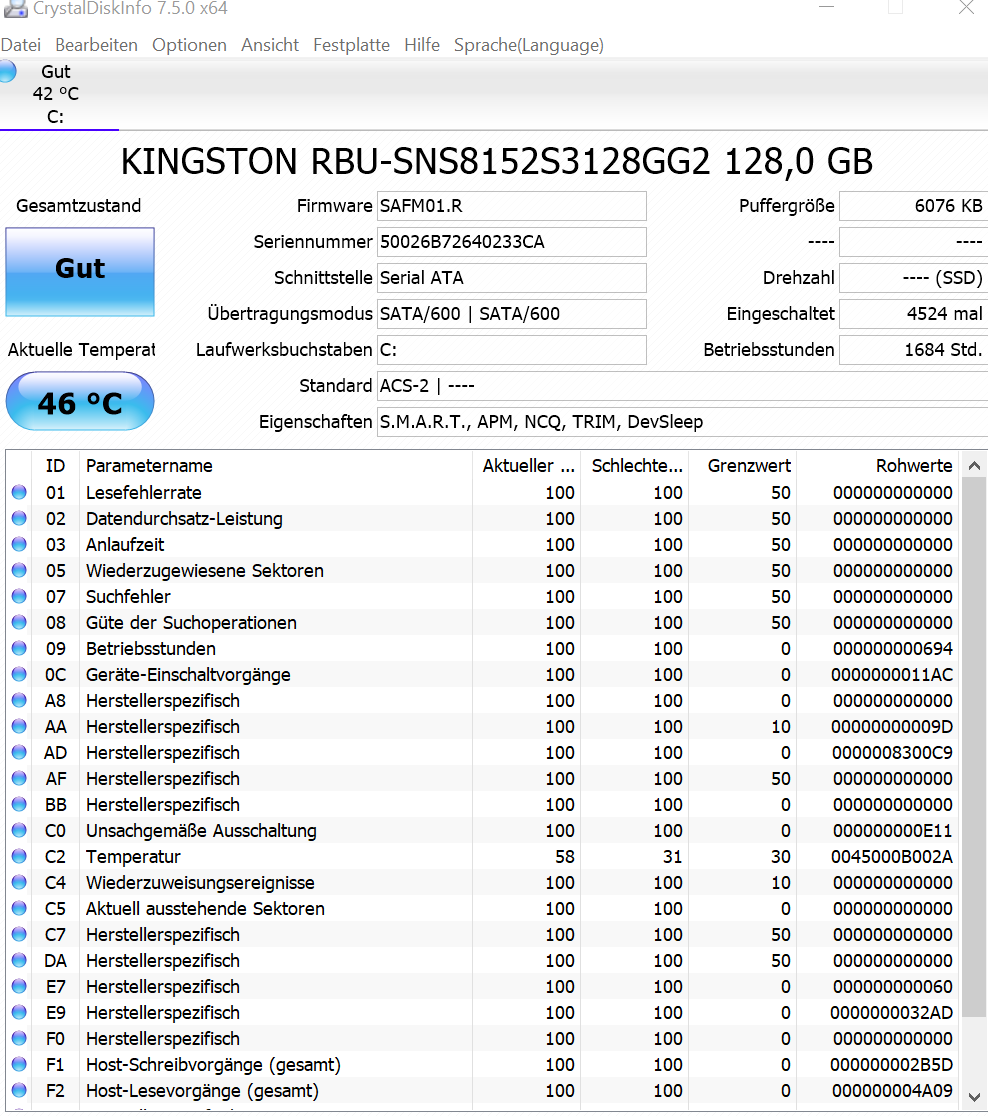This screenshot has height=1116, width=988.
Task: Click the Schlechte... column header
Action: click(636, 465)
